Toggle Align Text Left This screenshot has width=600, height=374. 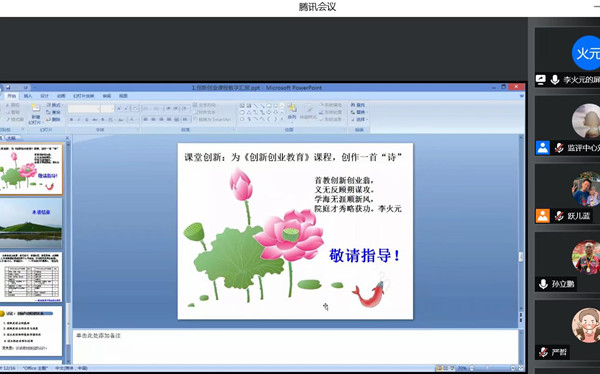(x=145, y=119)
